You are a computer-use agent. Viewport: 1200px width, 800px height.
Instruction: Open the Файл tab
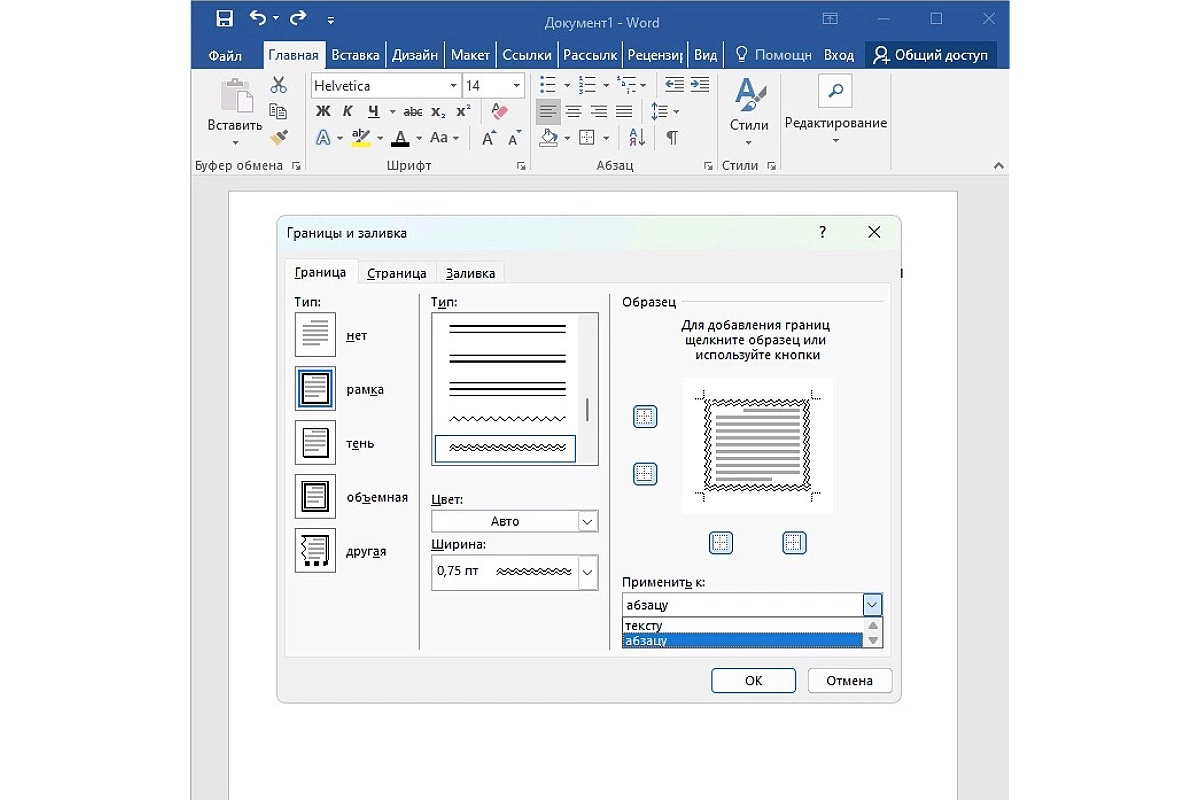coord(226,56)
